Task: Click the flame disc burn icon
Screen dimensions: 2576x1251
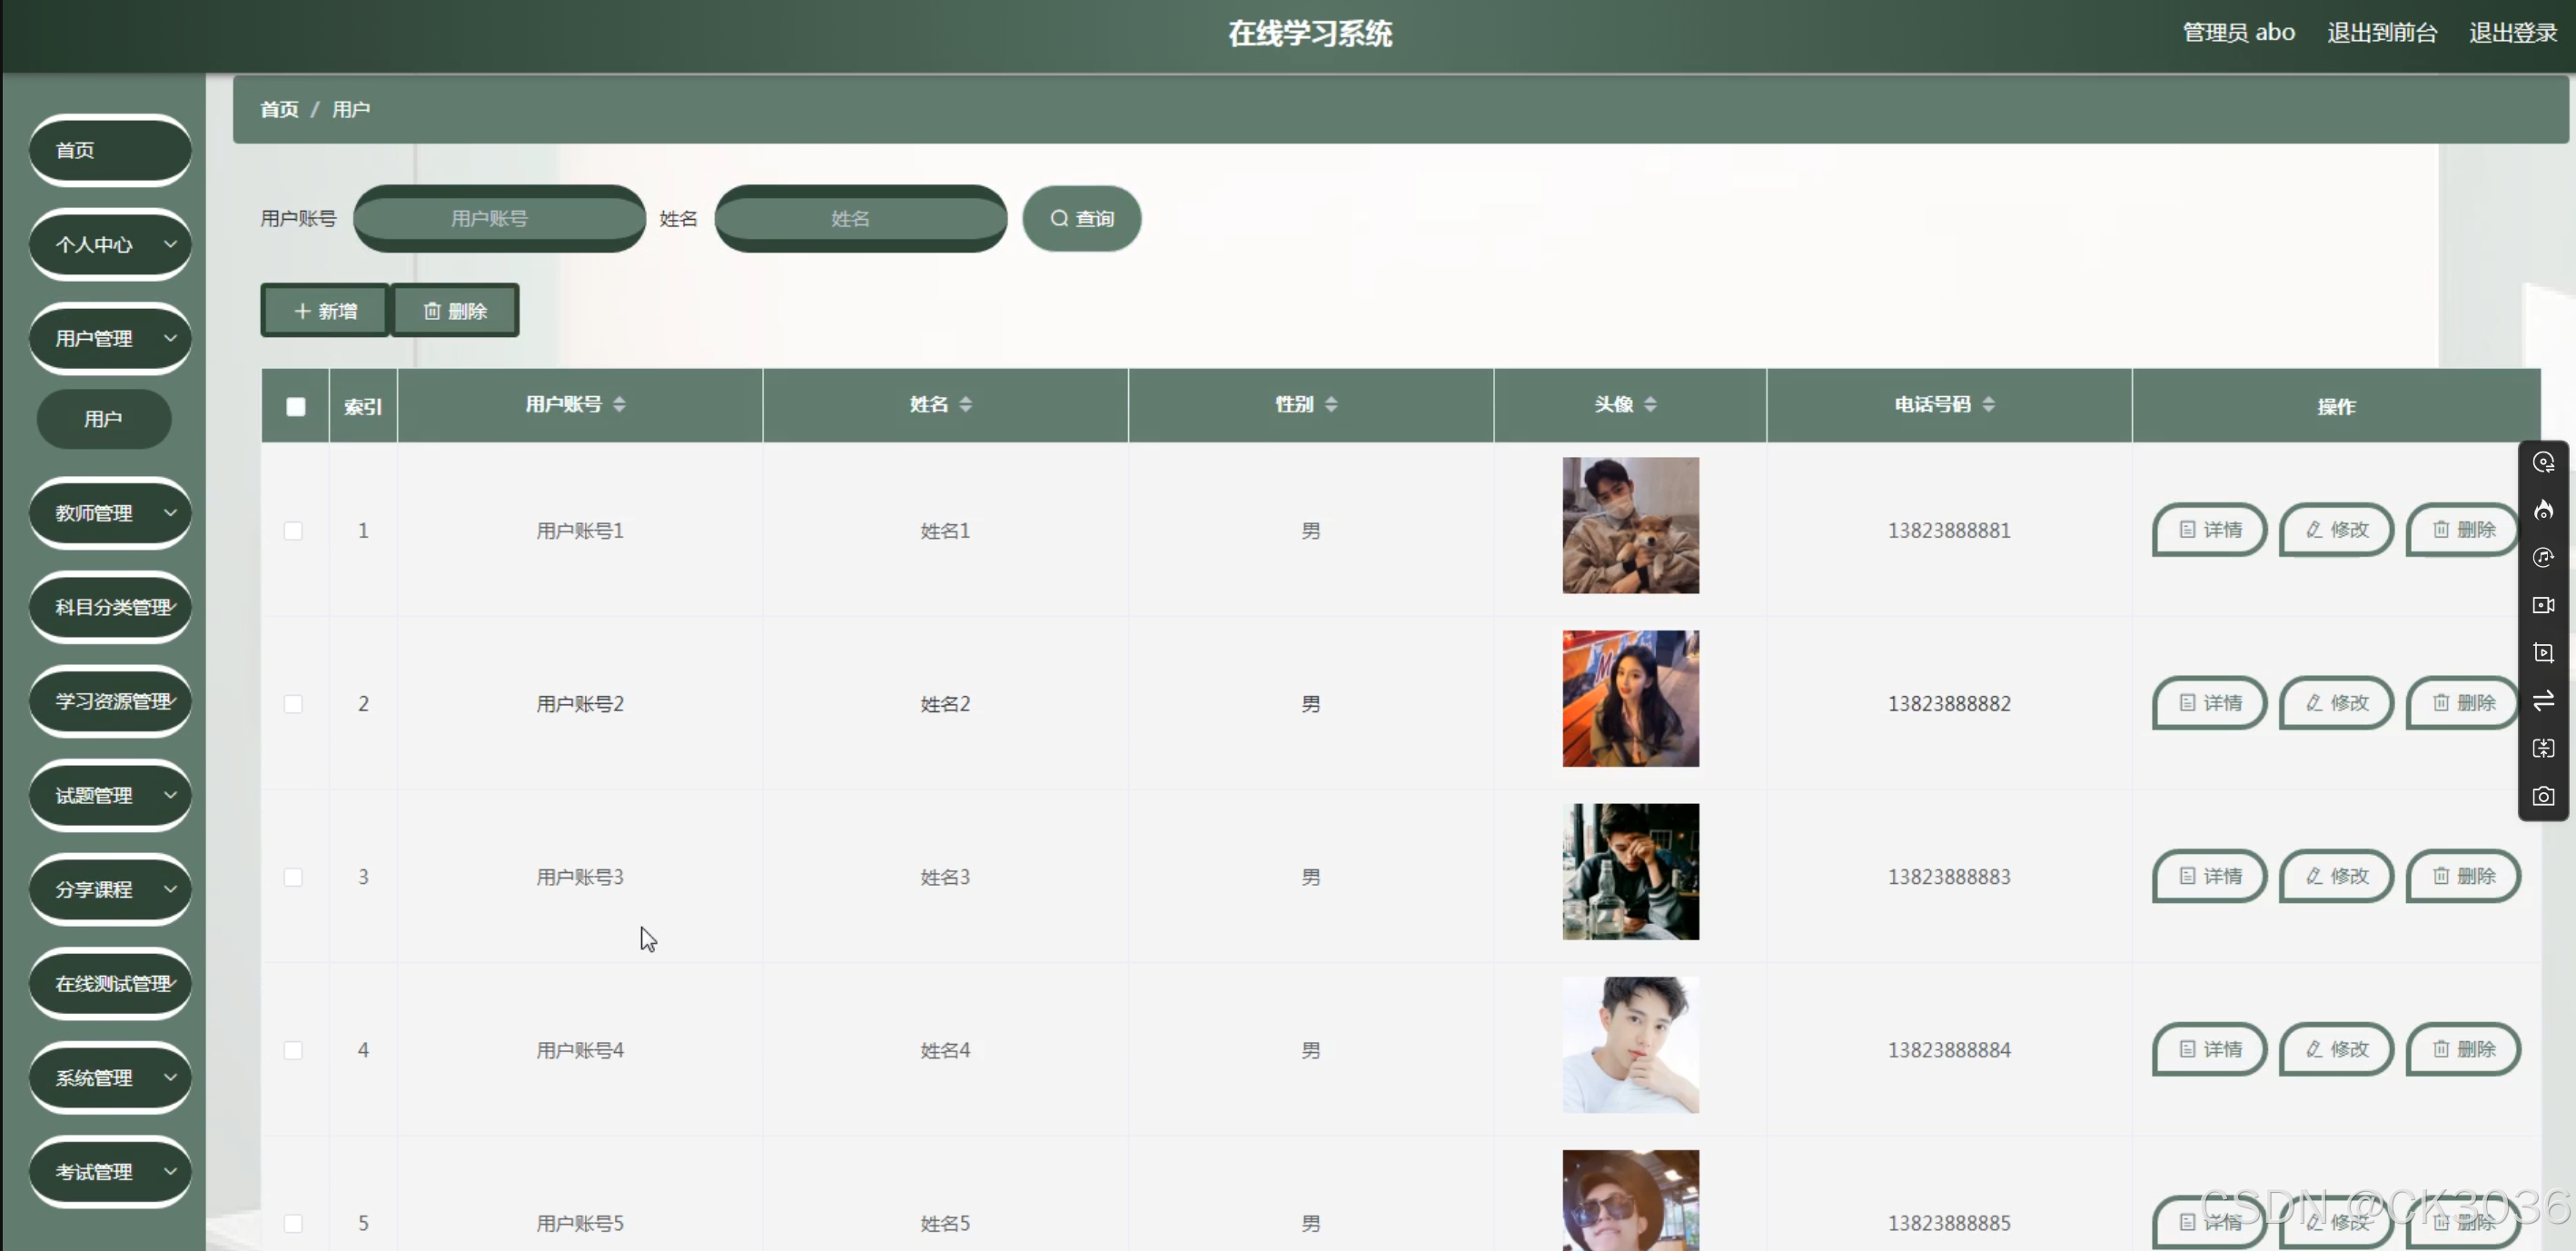Action: tap(2543, 510)
